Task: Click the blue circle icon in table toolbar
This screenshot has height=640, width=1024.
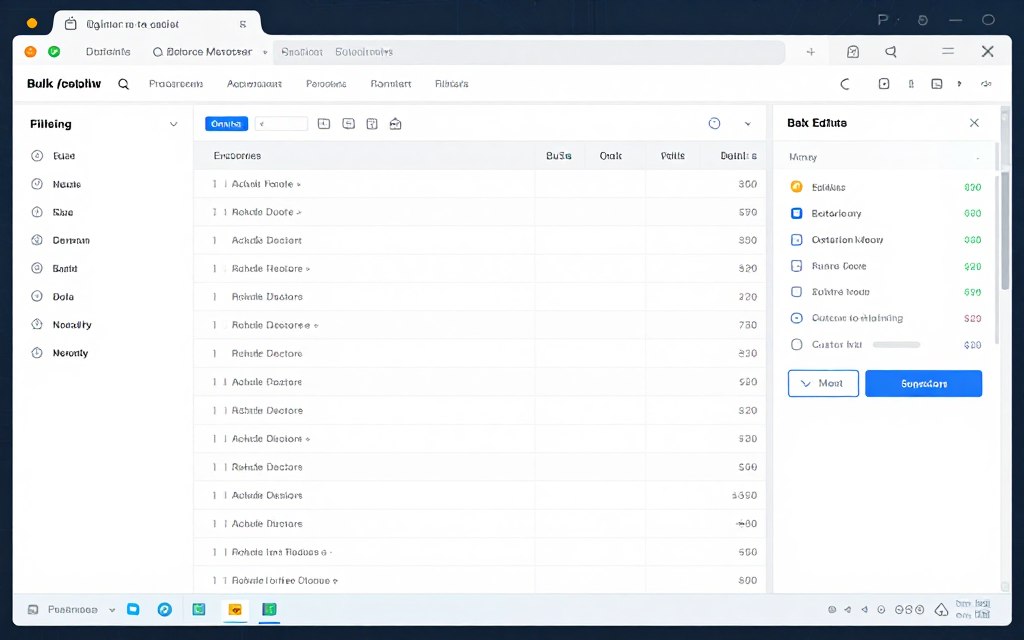Action: tap(714, 123)
